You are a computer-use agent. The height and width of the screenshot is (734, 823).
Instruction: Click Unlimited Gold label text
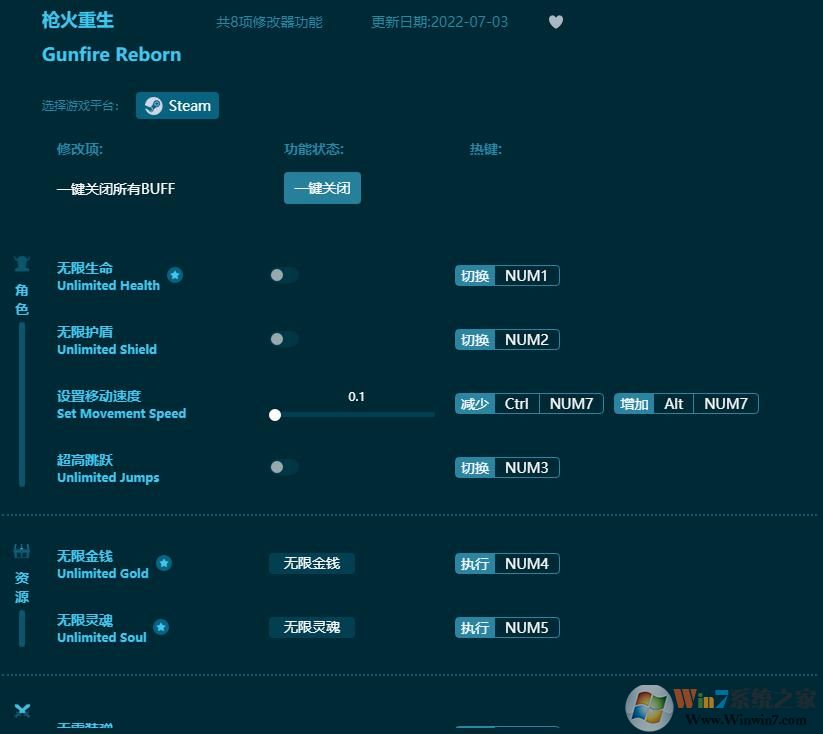tap(103, 573)
